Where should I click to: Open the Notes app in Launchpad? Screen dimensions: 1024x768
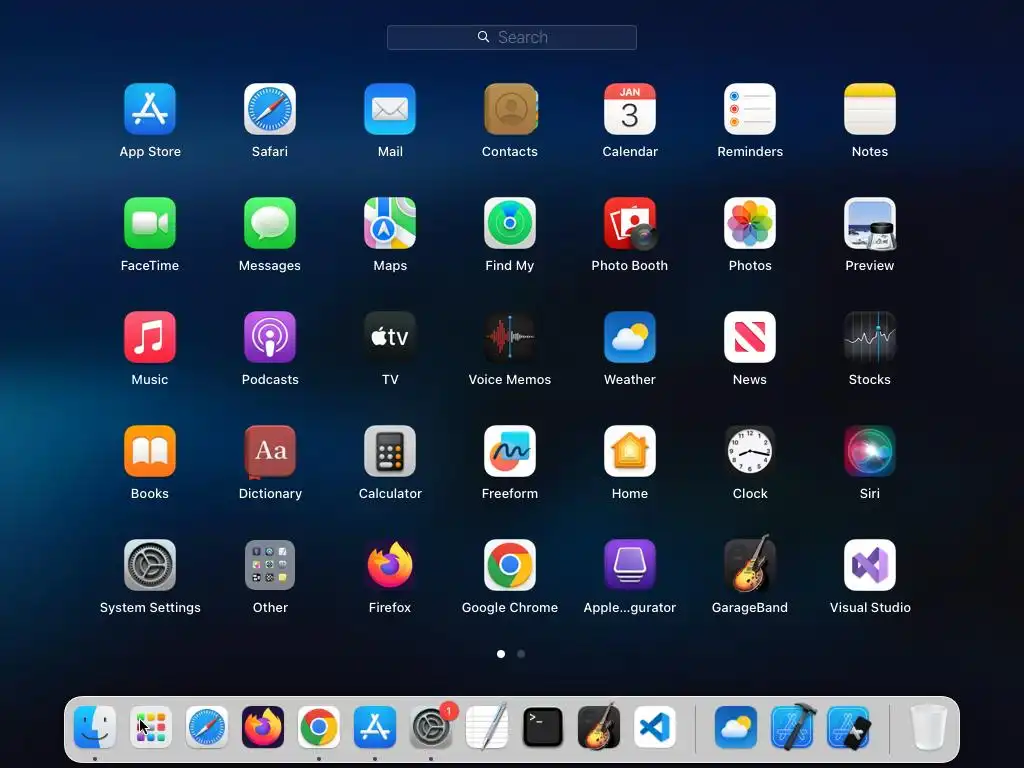[x=870, y=109]
